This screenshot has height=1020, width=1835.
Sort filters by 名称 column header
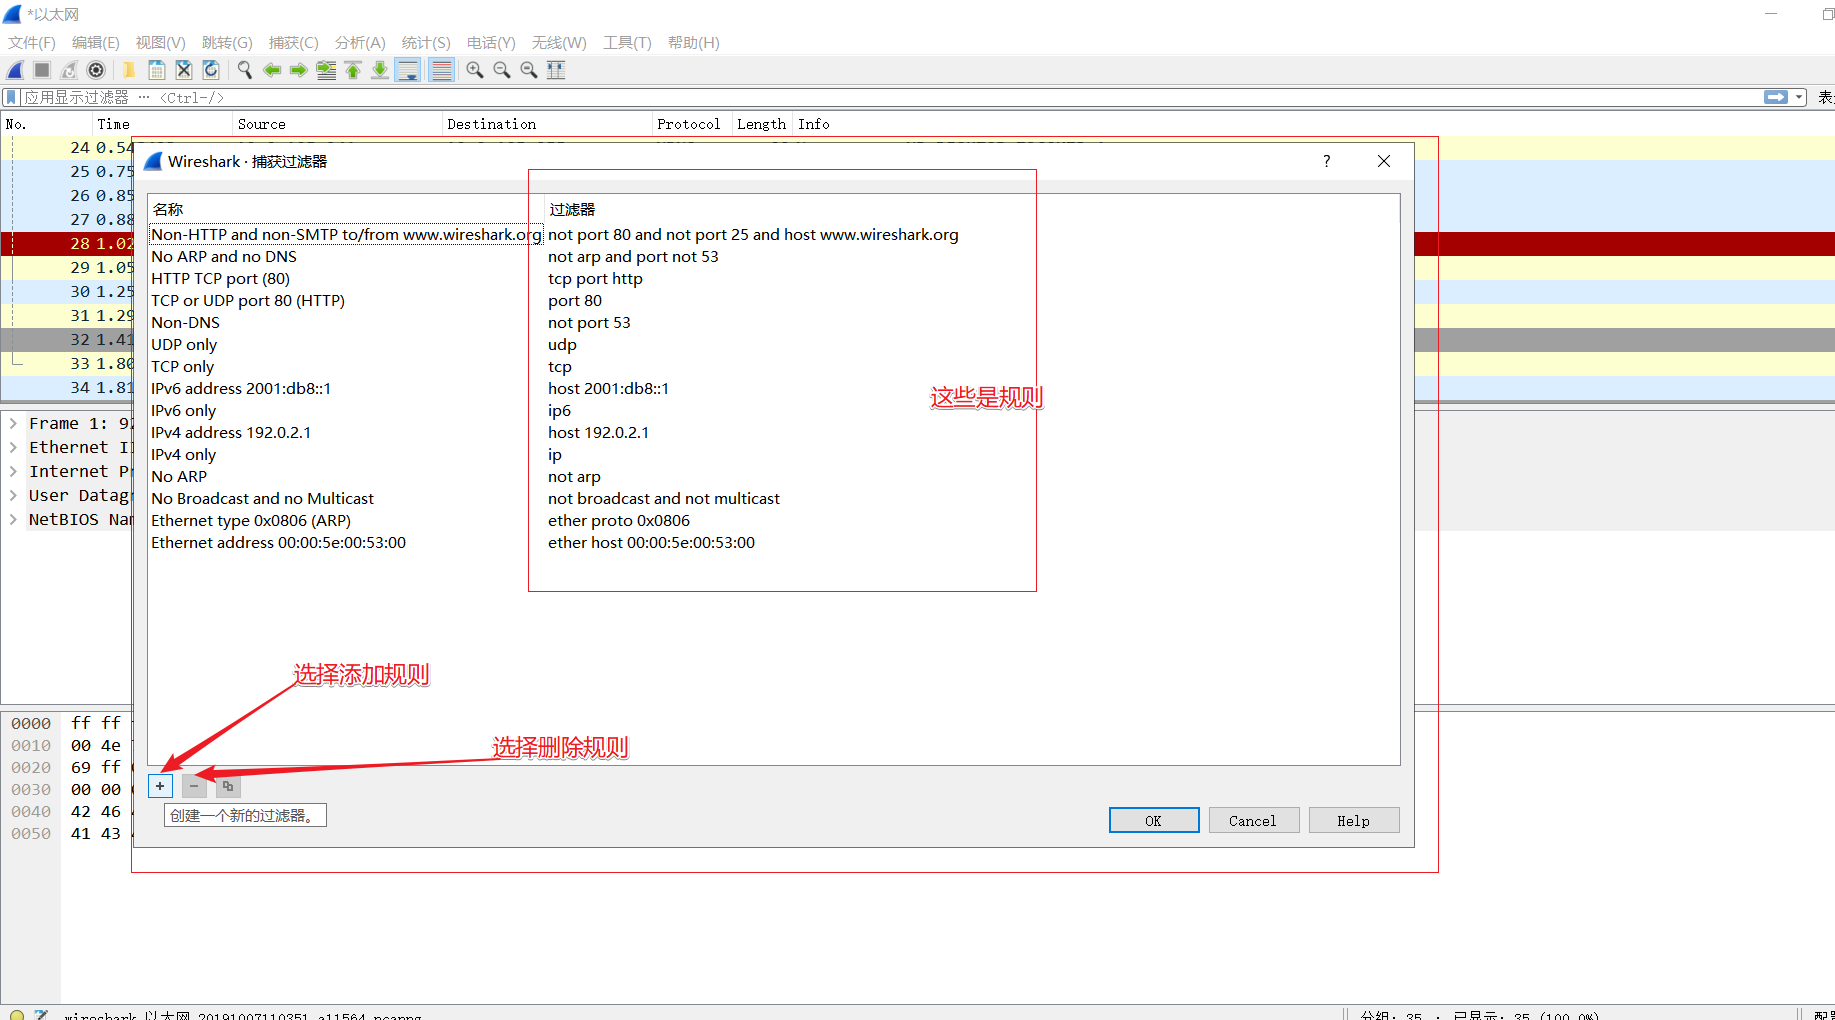point(346,209)
